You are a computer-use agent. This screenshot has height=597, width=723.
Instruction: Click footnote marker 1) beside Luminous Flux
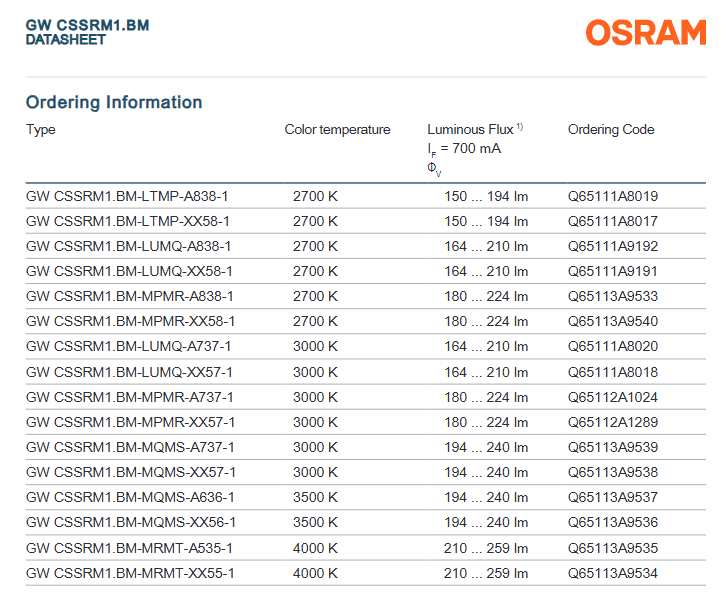[x=520, y=126]
